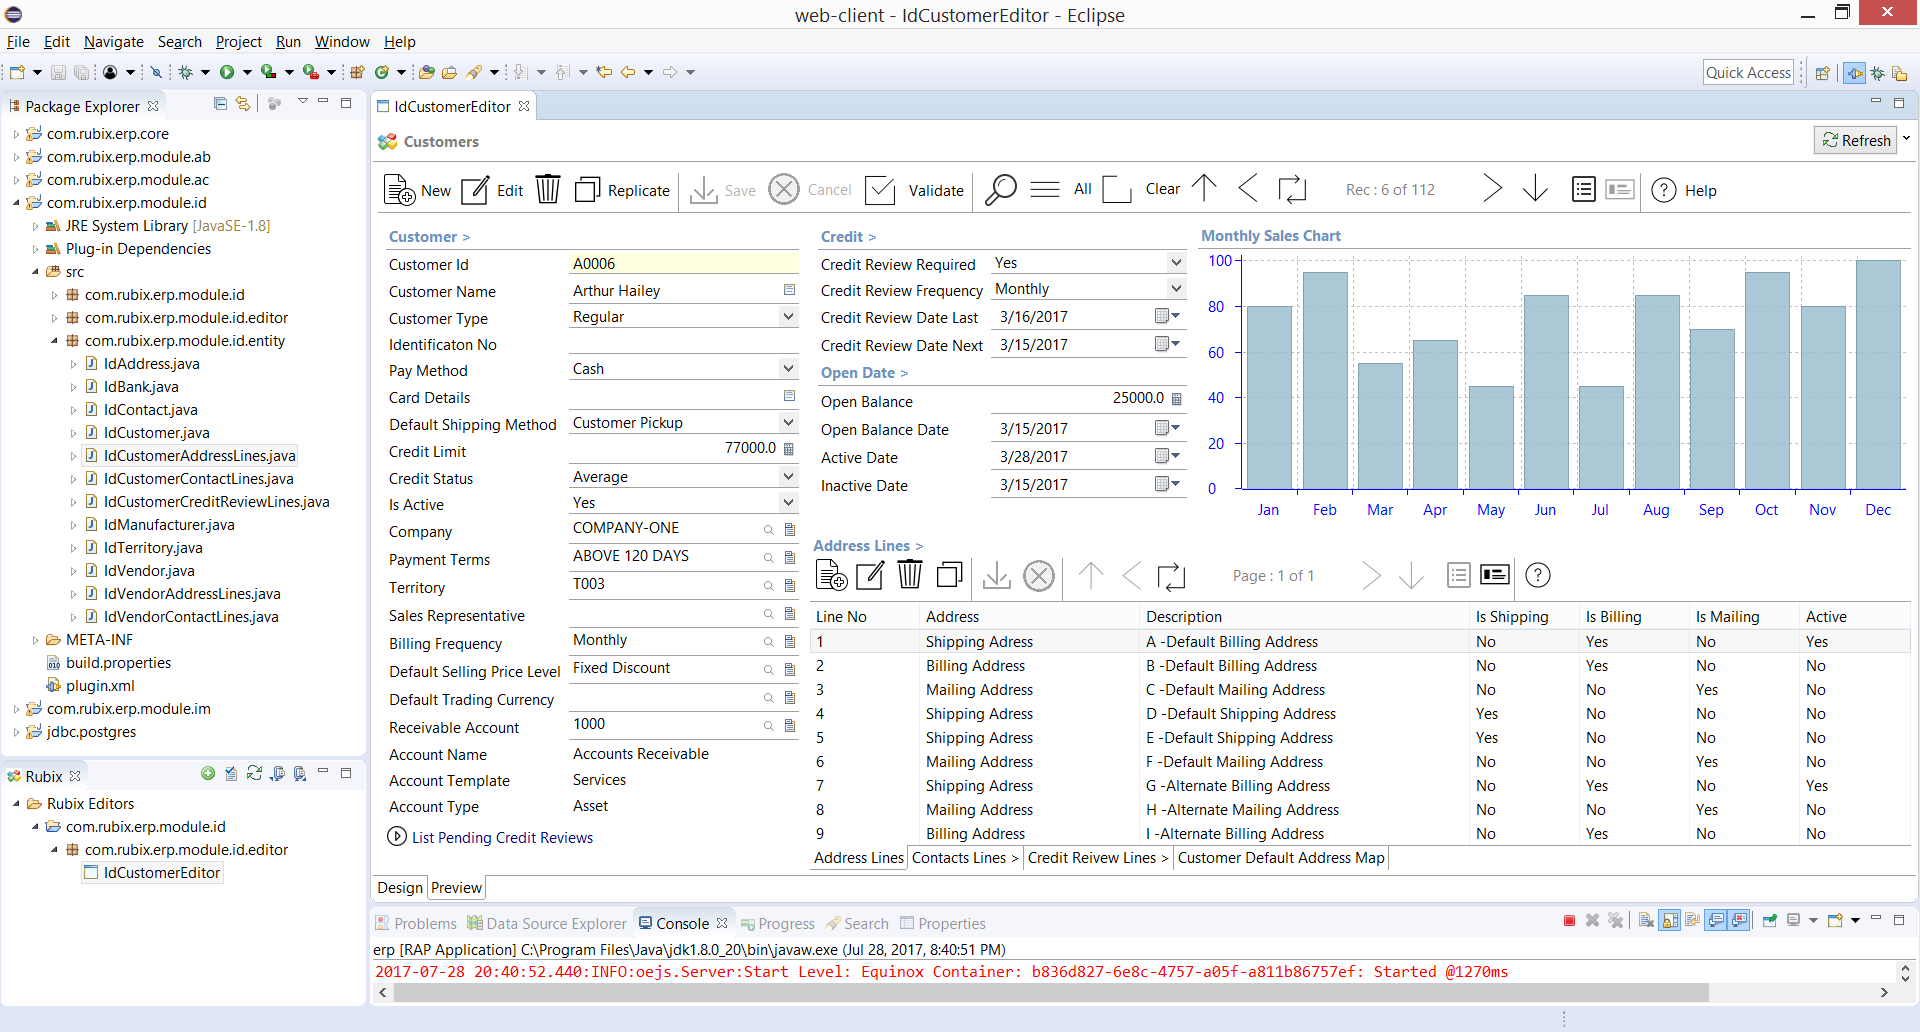This screenshot has height=1032, width=1920.
Task: Click Open Date section header link
Action: (x=864, y=373)
